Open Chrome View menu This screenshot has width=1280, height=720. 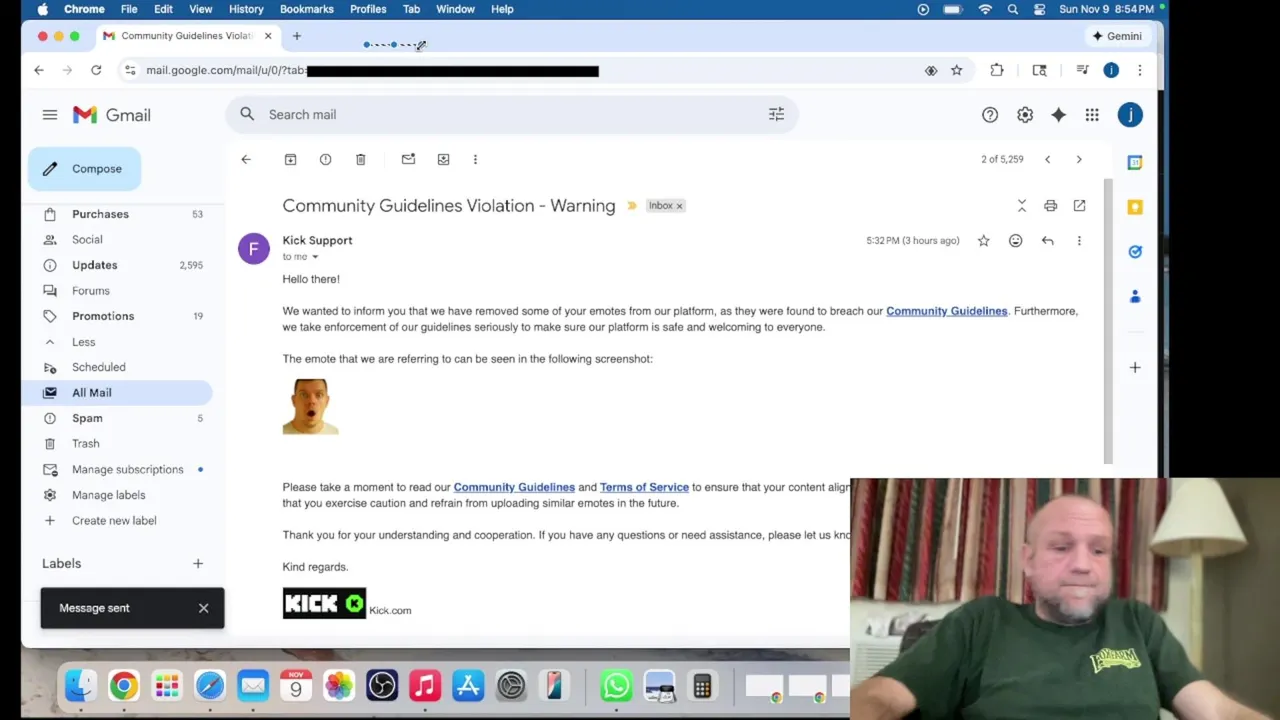pos(201,9)
